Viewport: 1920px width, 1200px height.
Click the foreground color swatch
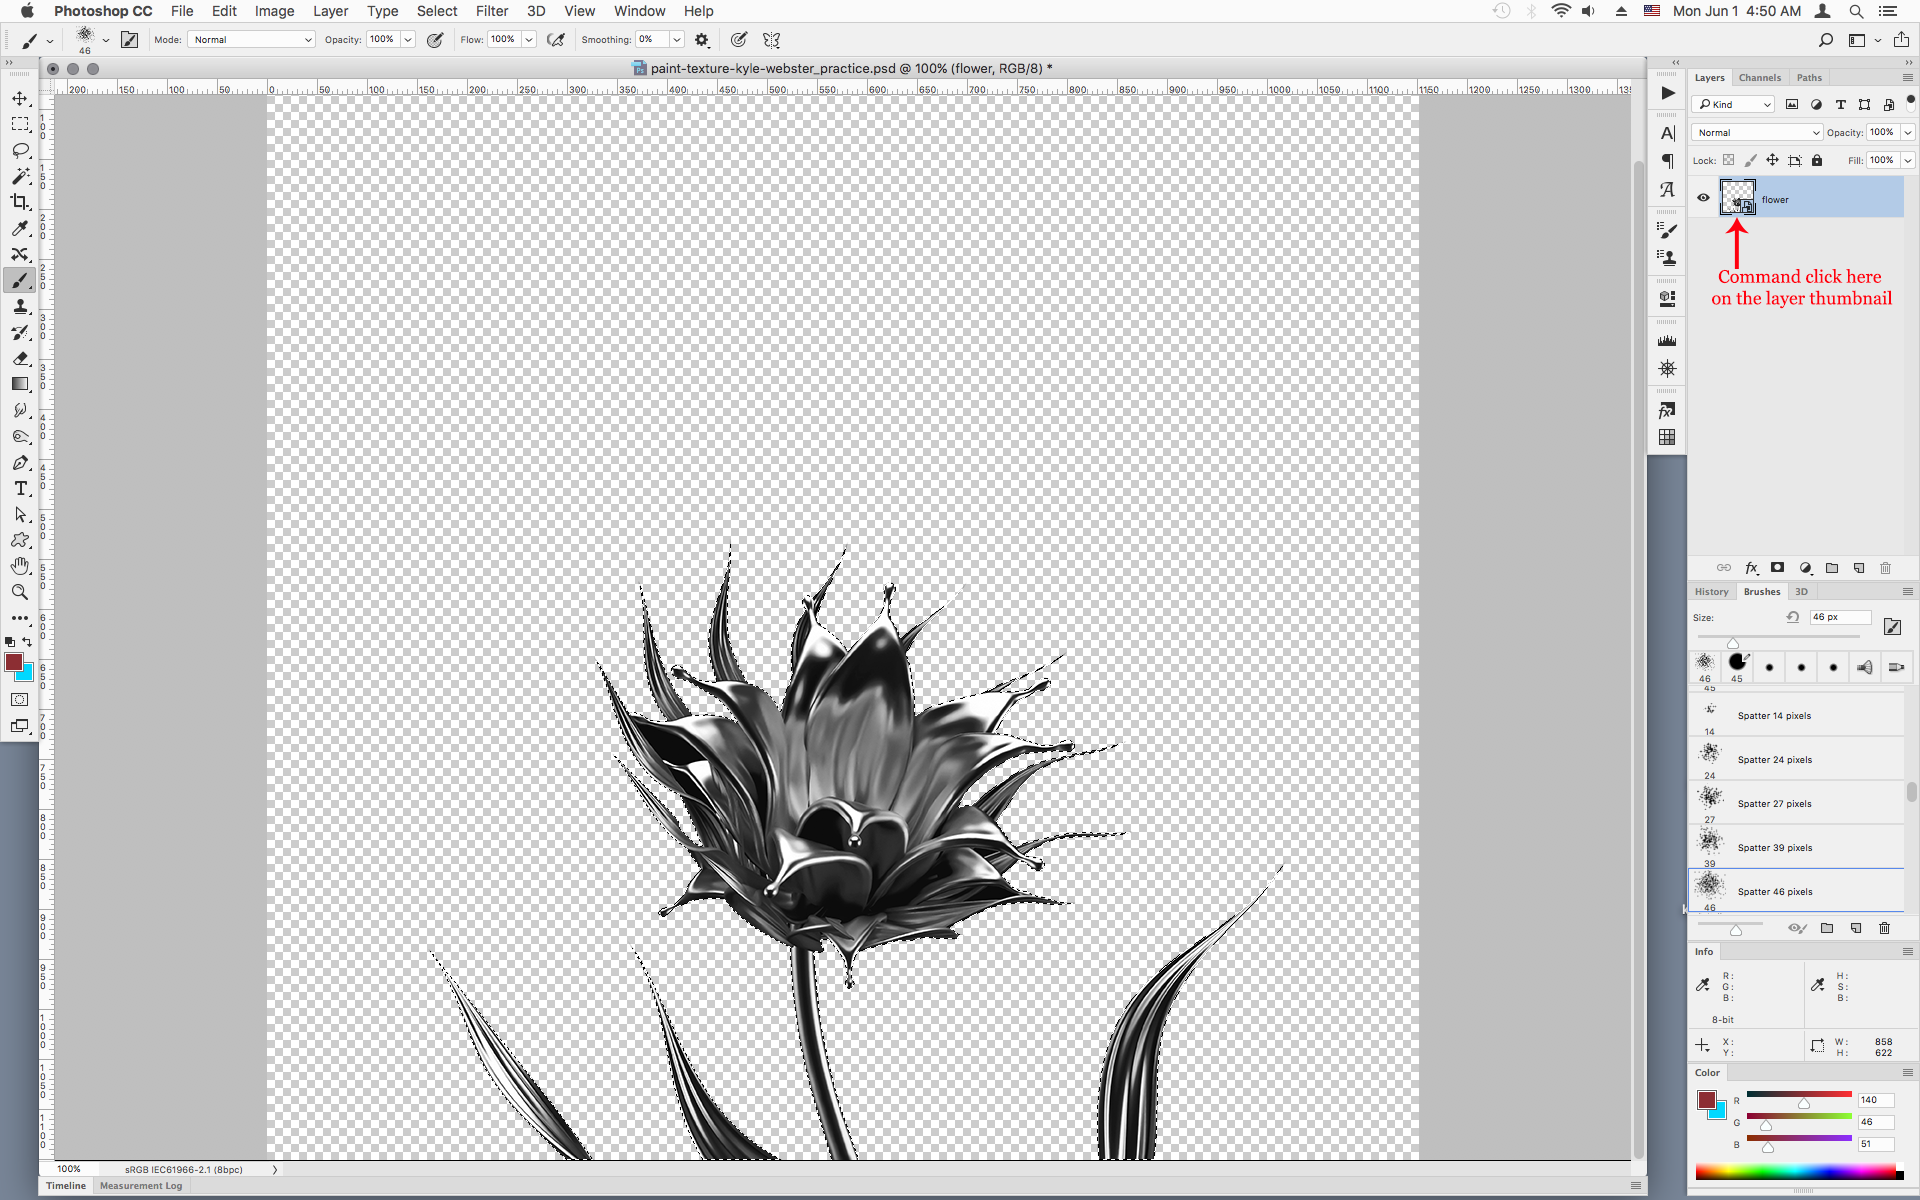point(14,662)
